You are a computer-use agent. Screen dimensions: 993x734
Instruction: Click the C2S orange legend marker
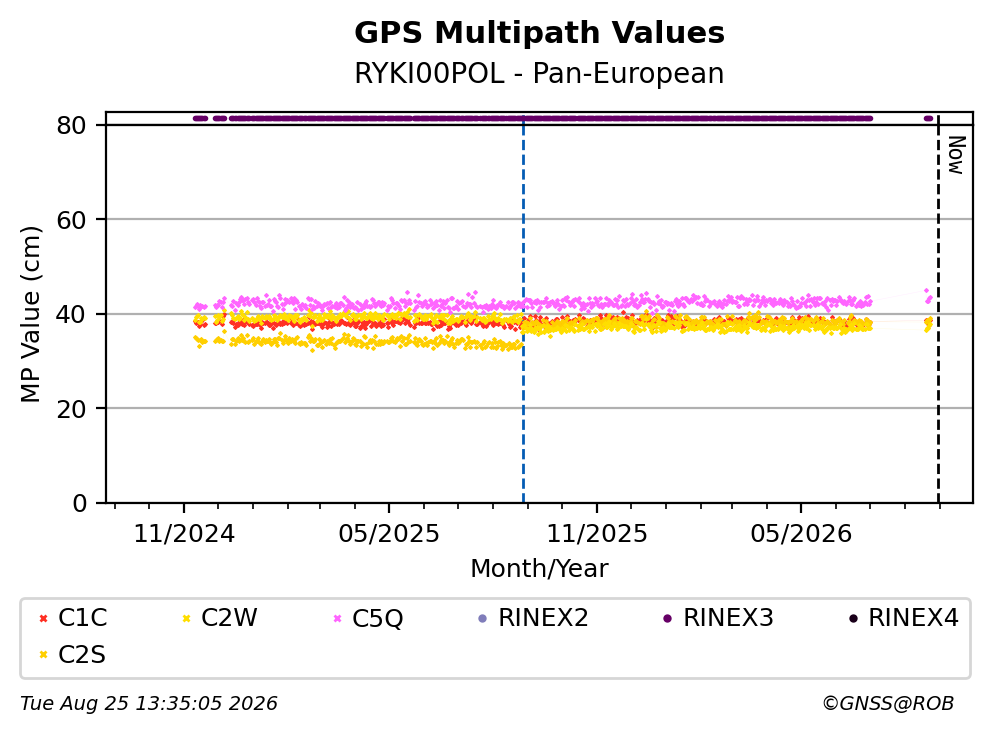pyautogui.click(x=43, y=655)
